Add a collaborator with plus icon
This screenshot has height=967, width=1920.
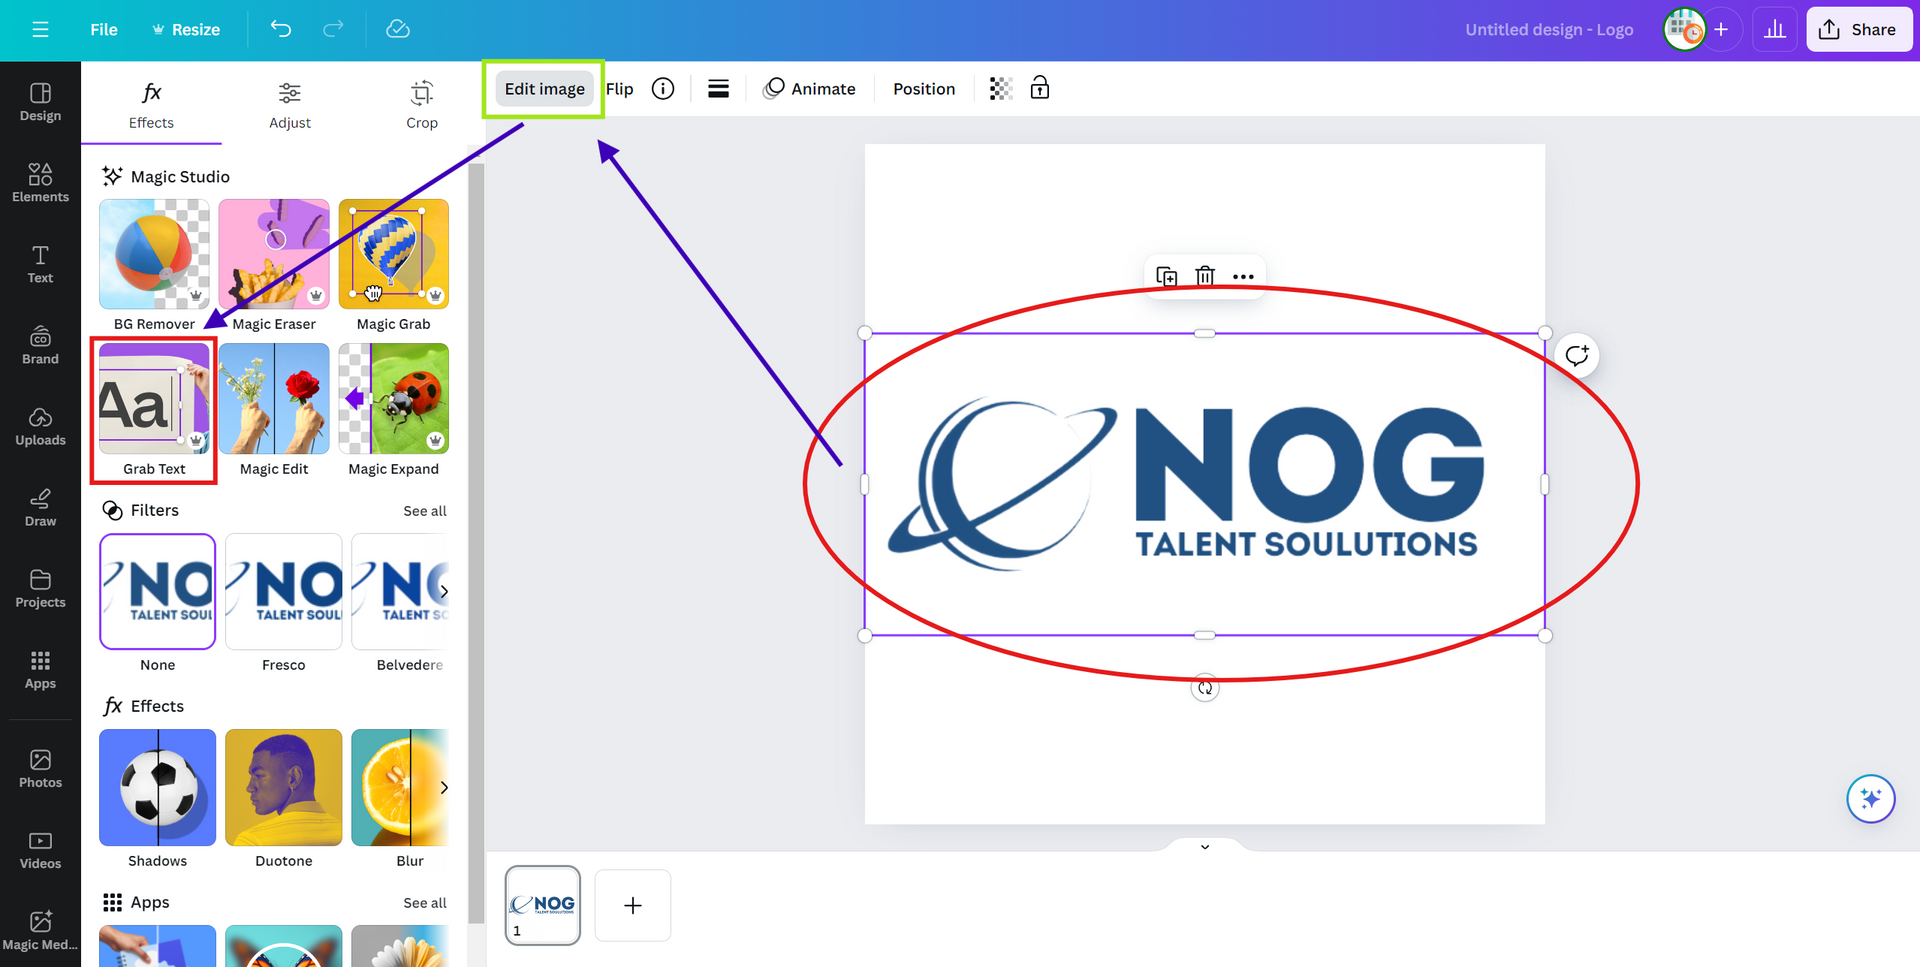click(1721, 29)
